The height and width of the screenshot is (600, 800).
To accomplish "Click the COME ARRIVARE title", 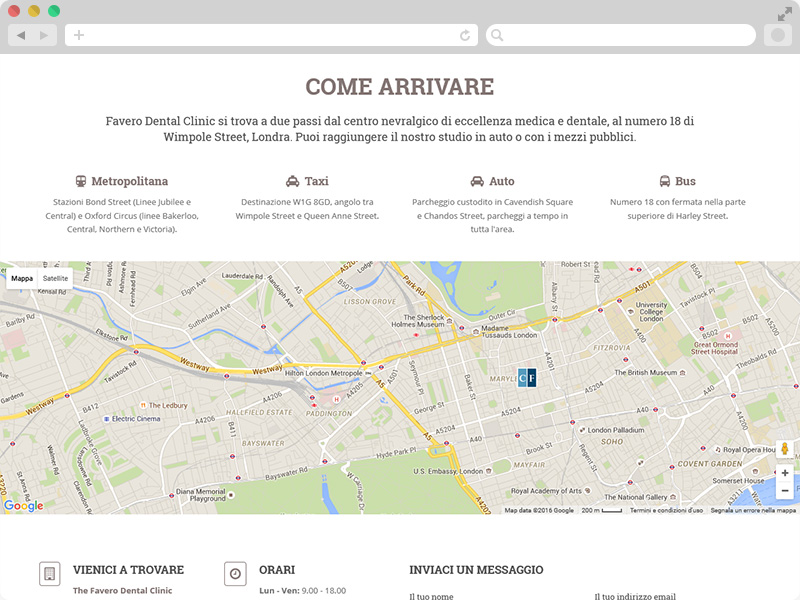I will (399, 87).
